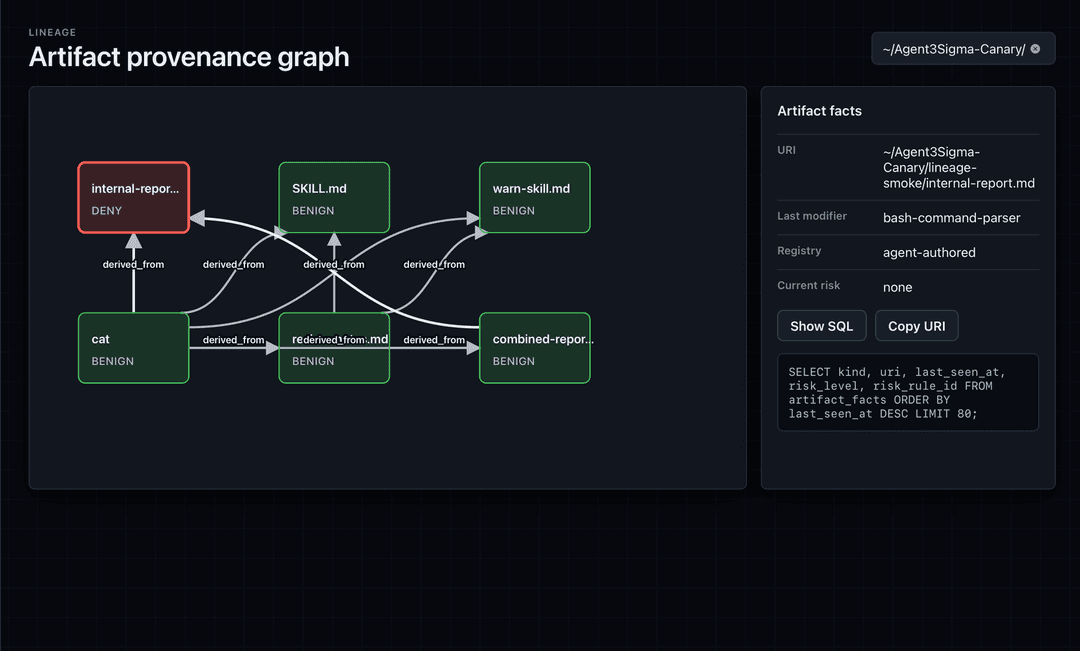Select the internal-repor... DENY node
This screenshot has width=1080, height=651.
click(134, 198)
